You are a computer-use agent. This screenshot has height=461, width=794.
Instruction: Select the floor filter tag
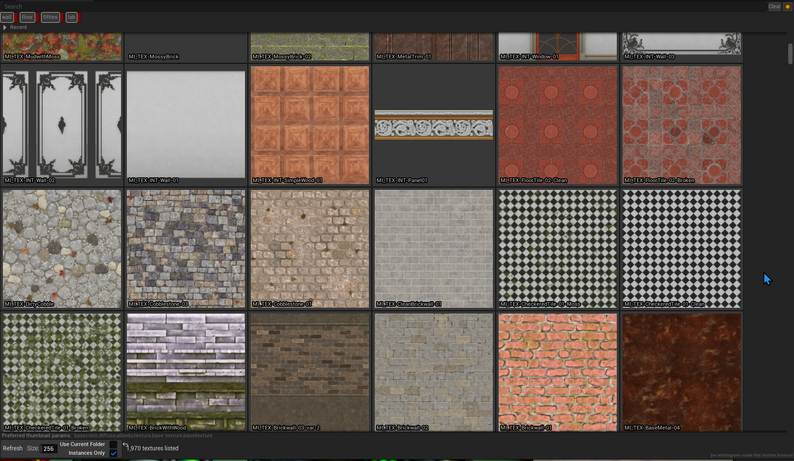[27, 18]
